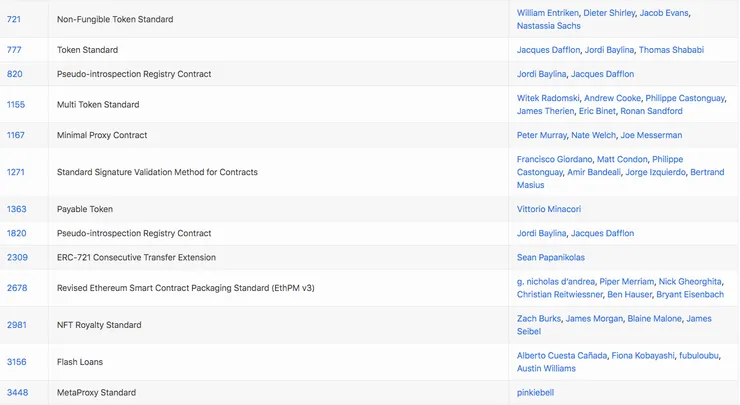Open EIP 2981 NFT Royalty link
Screen dimensions: 740x405
click(17, 325)
